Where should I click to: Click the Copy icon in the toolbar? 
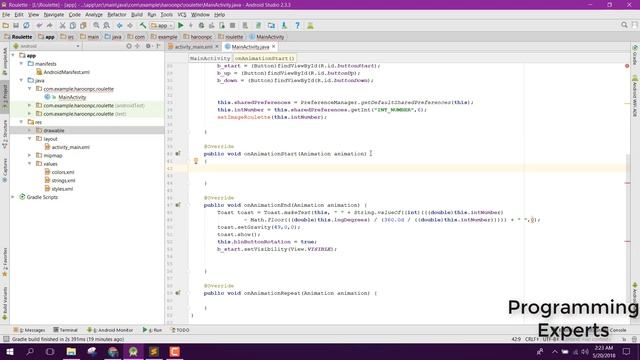[73, 25]
